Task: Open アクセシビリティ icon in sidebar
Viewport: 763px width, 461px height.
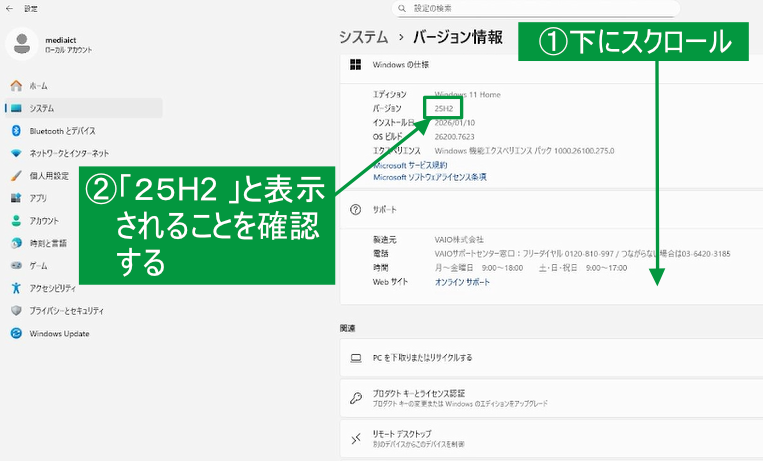Action: pyautogui.click(x=16, y=288)
